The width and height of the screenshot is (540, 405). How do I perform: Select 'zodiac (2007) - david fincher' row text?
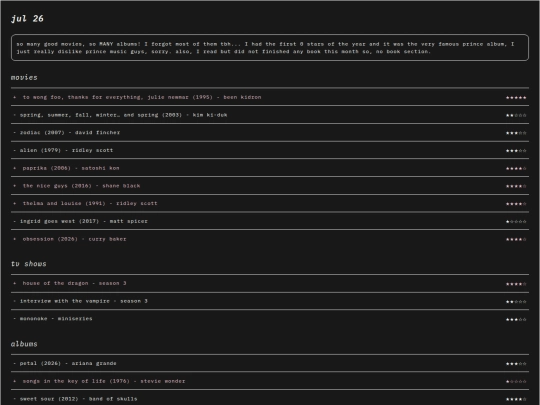point(70,133)
